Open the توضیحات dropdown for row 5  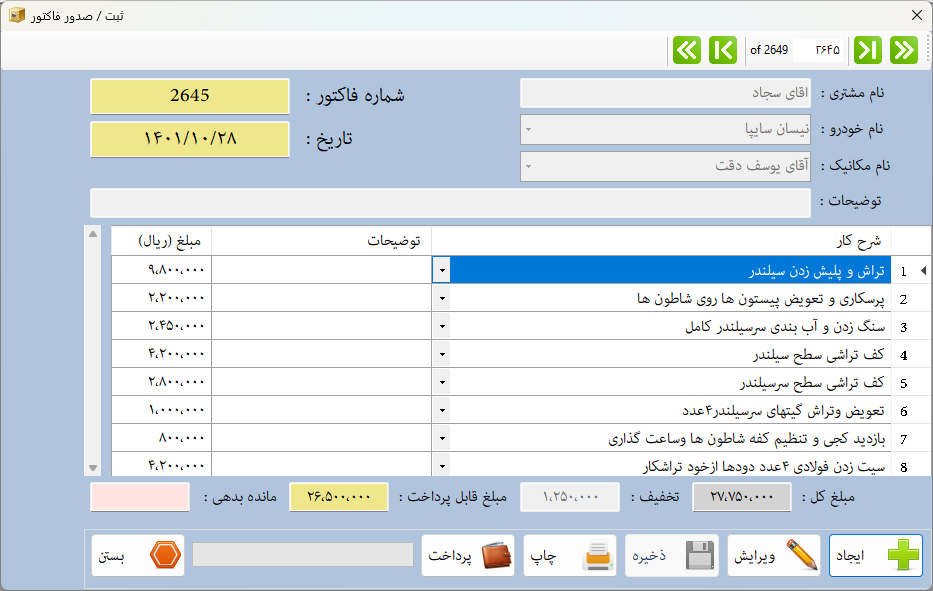pyautogui.click(x=440, y=382)
